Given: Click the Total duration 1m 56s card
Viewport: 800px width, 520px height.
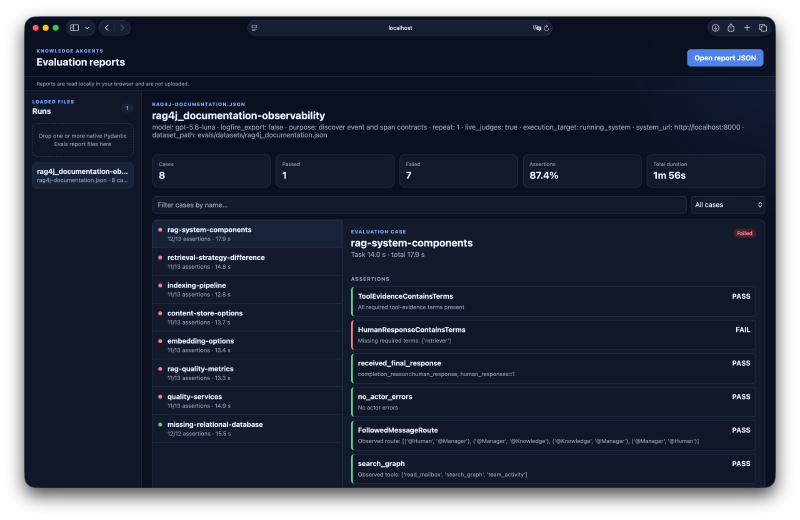Looking at the screenshot, I should coord(706,171).
